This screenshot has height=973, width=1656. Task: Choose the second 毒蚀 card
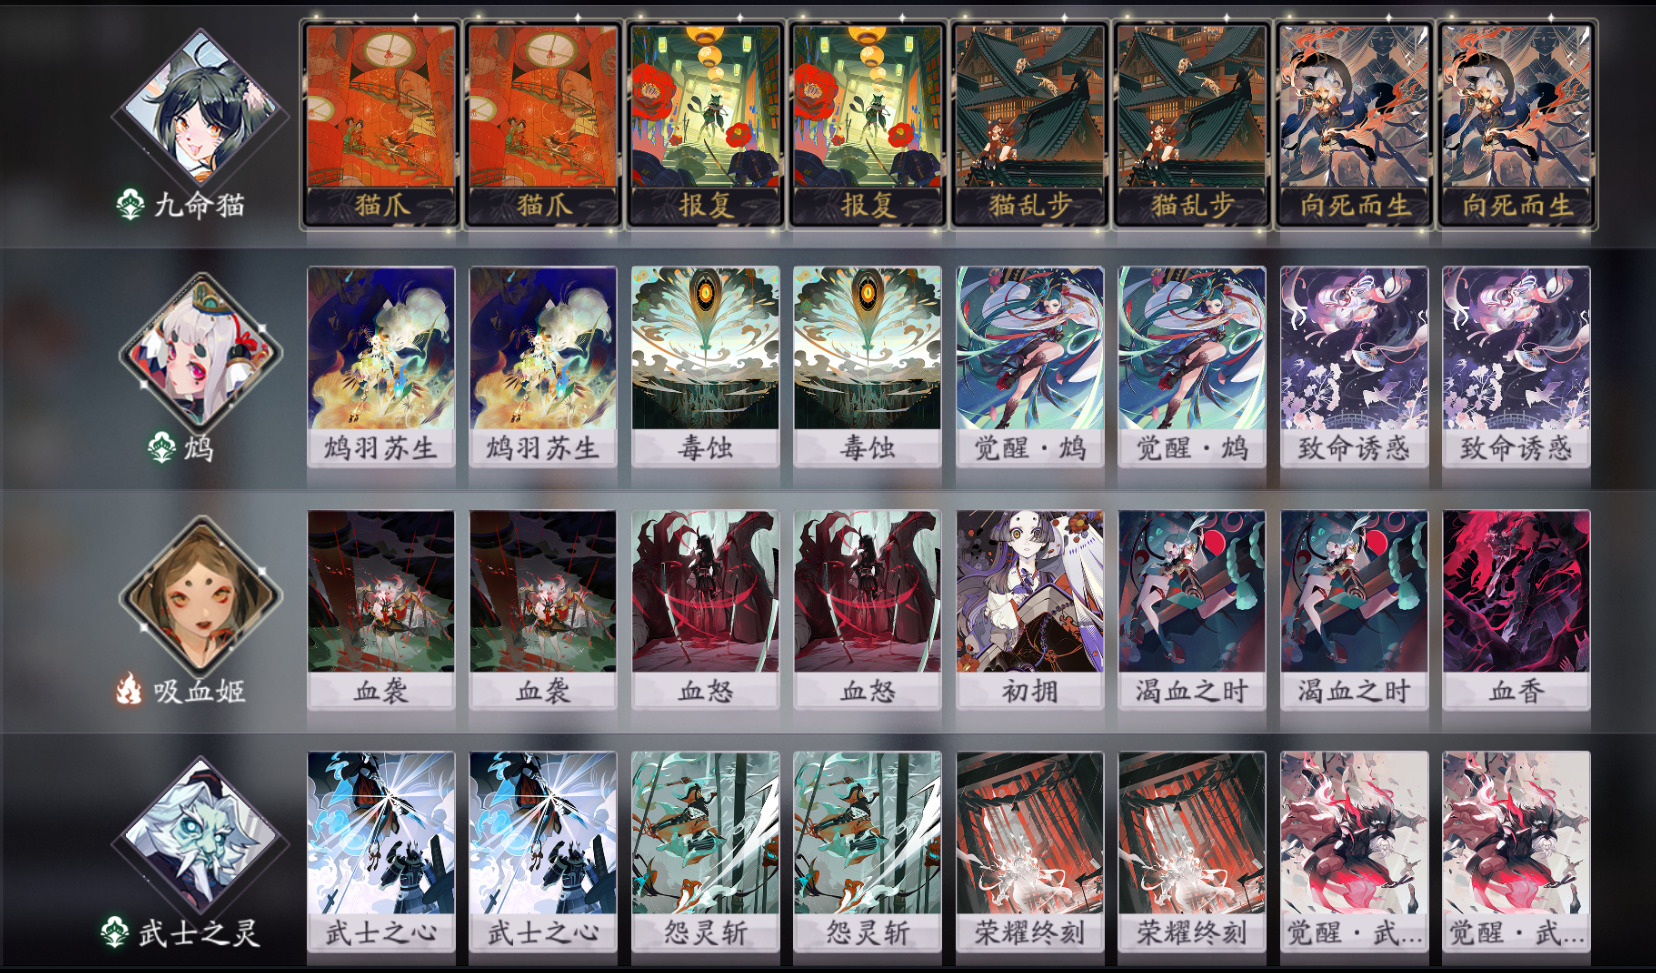tap(866, 367)
